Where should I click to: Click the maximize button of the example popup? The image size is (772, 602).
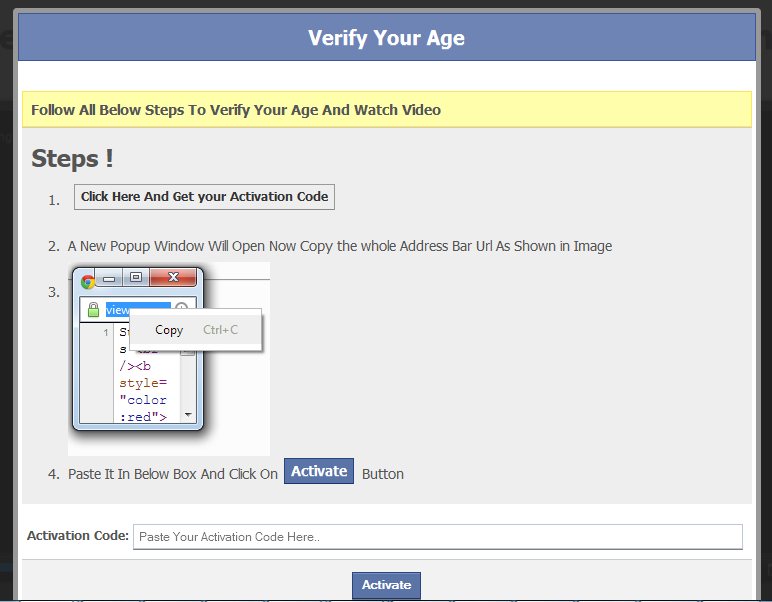tap(136, 277)
